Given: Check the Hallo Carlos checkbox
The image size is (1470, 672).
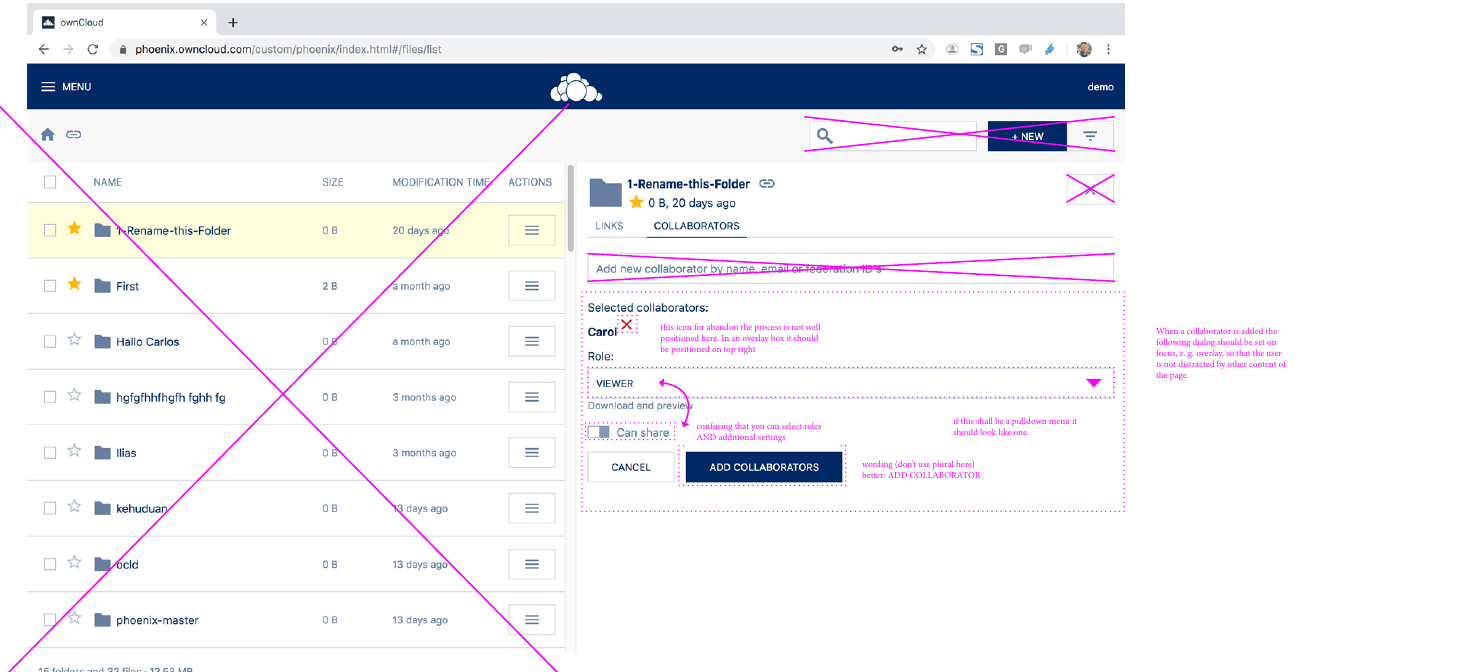Looking at the screenshot, I should [x=50, y=341].
